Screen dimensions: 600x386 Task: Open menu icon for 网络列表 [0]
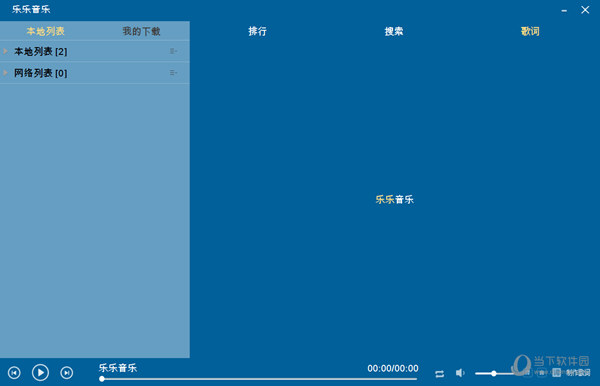[x=173, y=72]
